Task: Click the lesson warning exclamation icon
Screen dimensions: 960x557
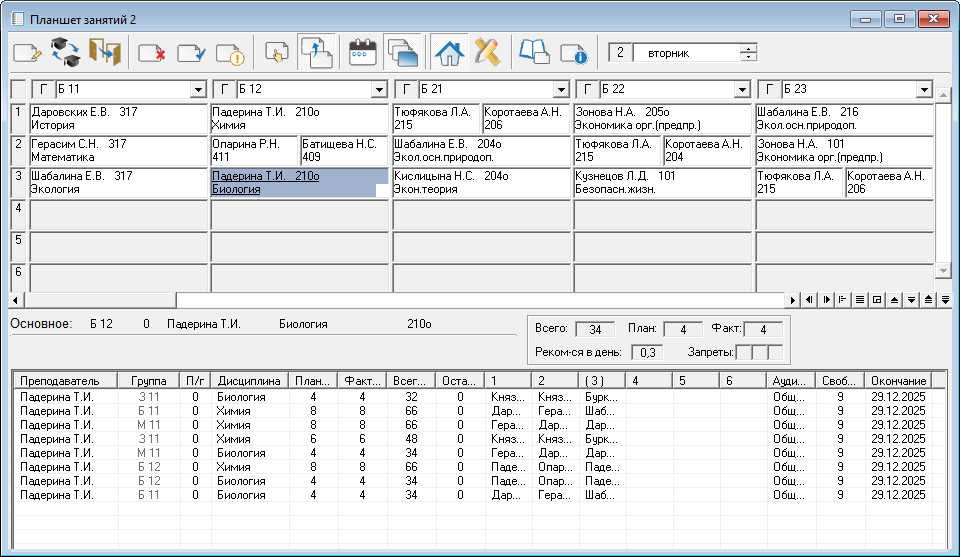Action: point(229,51)
